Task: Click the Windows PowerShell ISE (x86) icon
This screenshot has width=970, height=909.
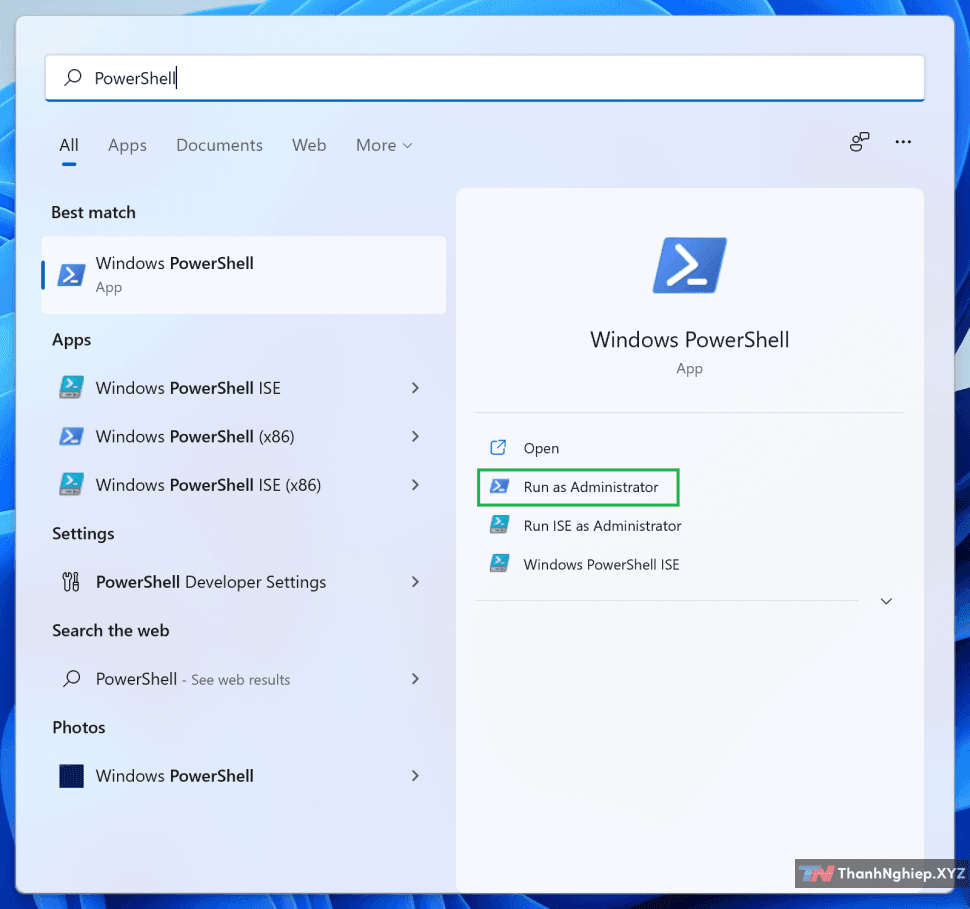Action: [71, 485]
